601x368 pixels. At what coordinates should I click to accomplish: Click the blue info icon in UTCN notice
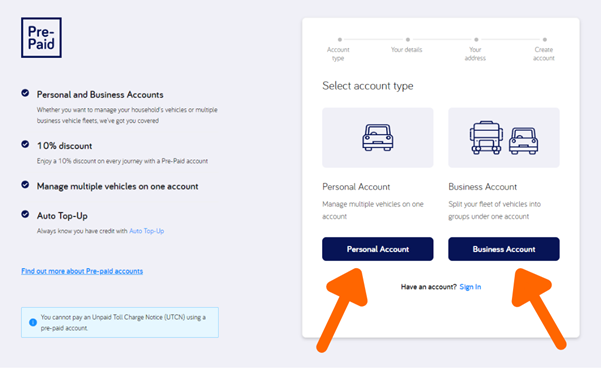[33, 322]
